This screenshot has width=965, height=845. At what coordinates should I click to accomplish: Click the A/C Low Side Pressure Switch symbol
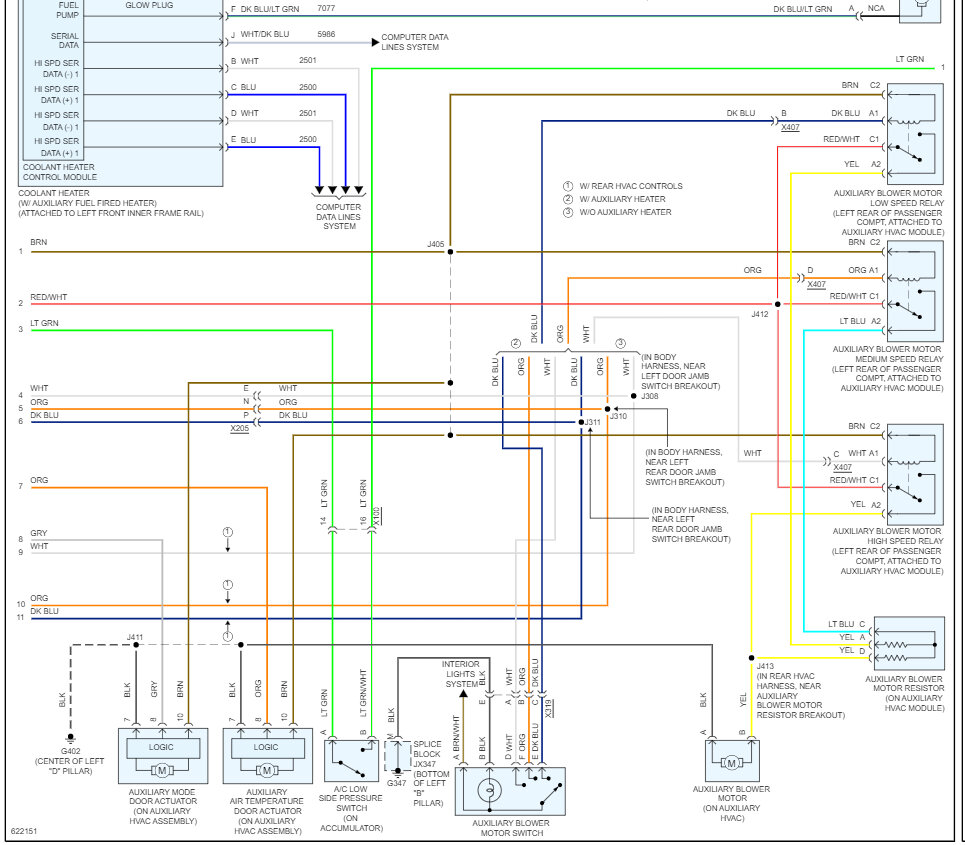(351, 761)
